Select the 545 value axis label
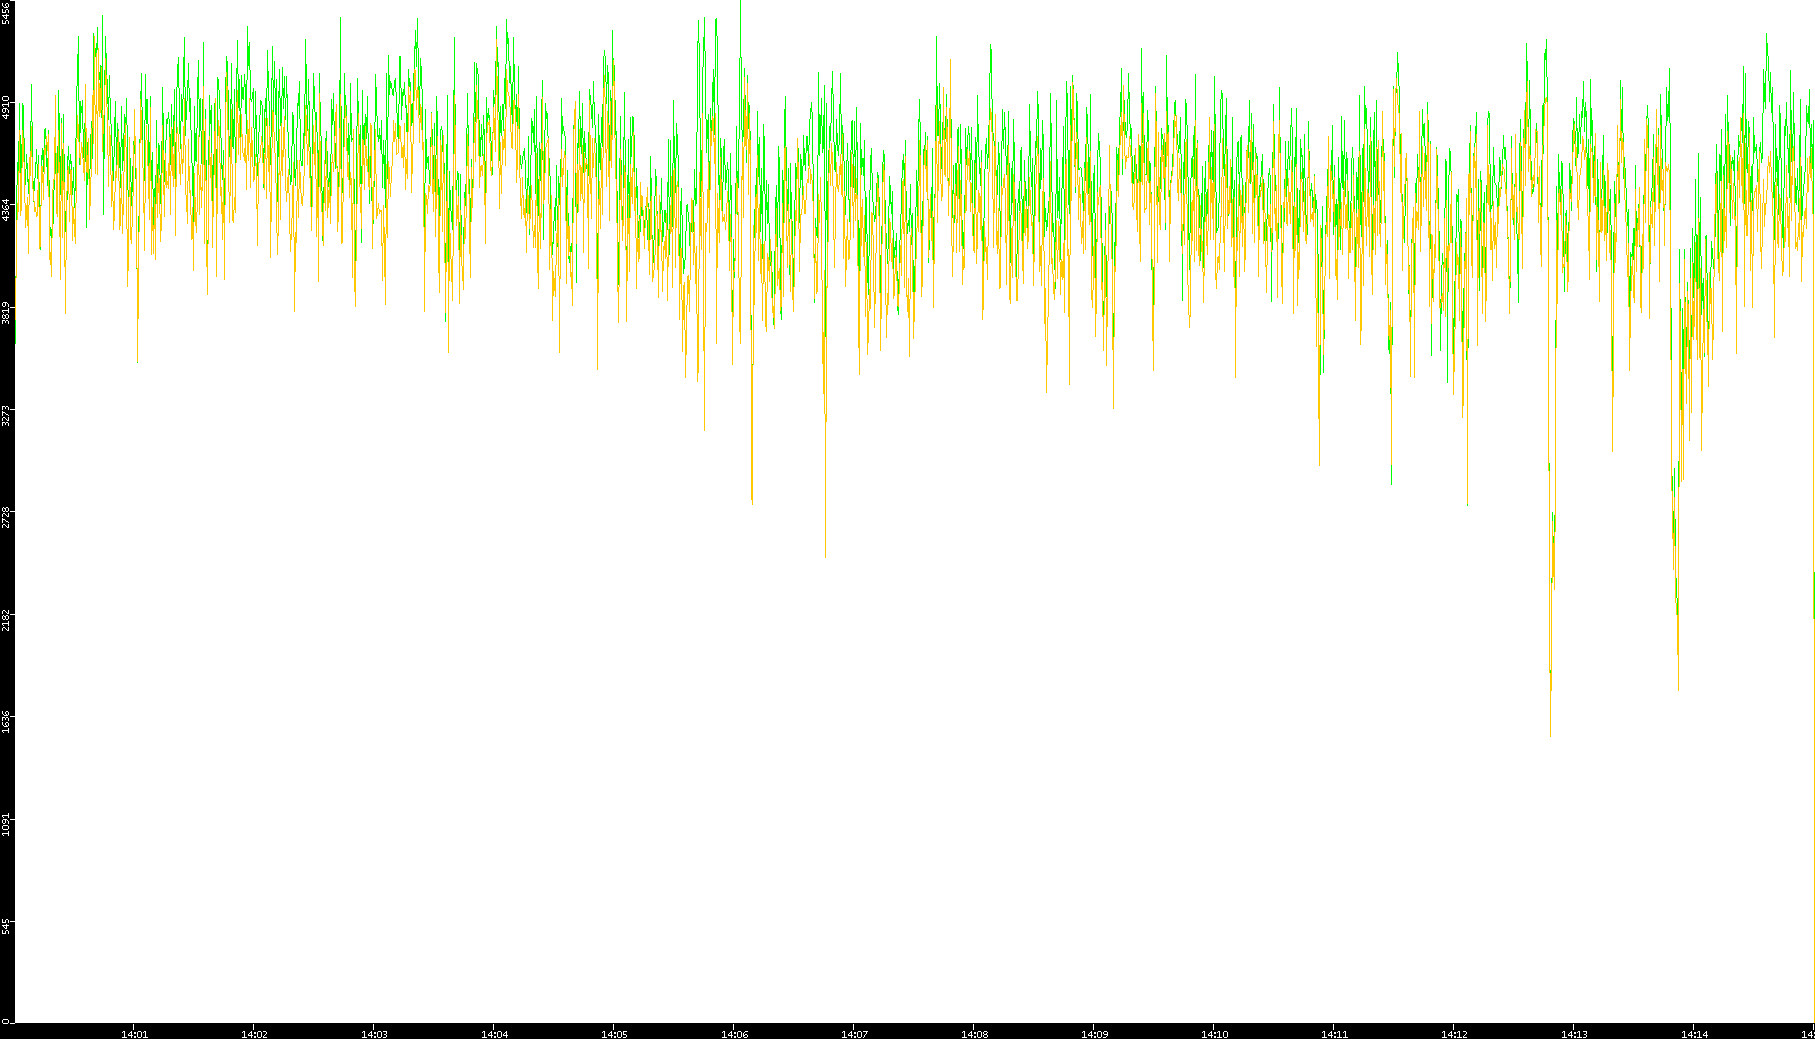 tap(6, 927)
